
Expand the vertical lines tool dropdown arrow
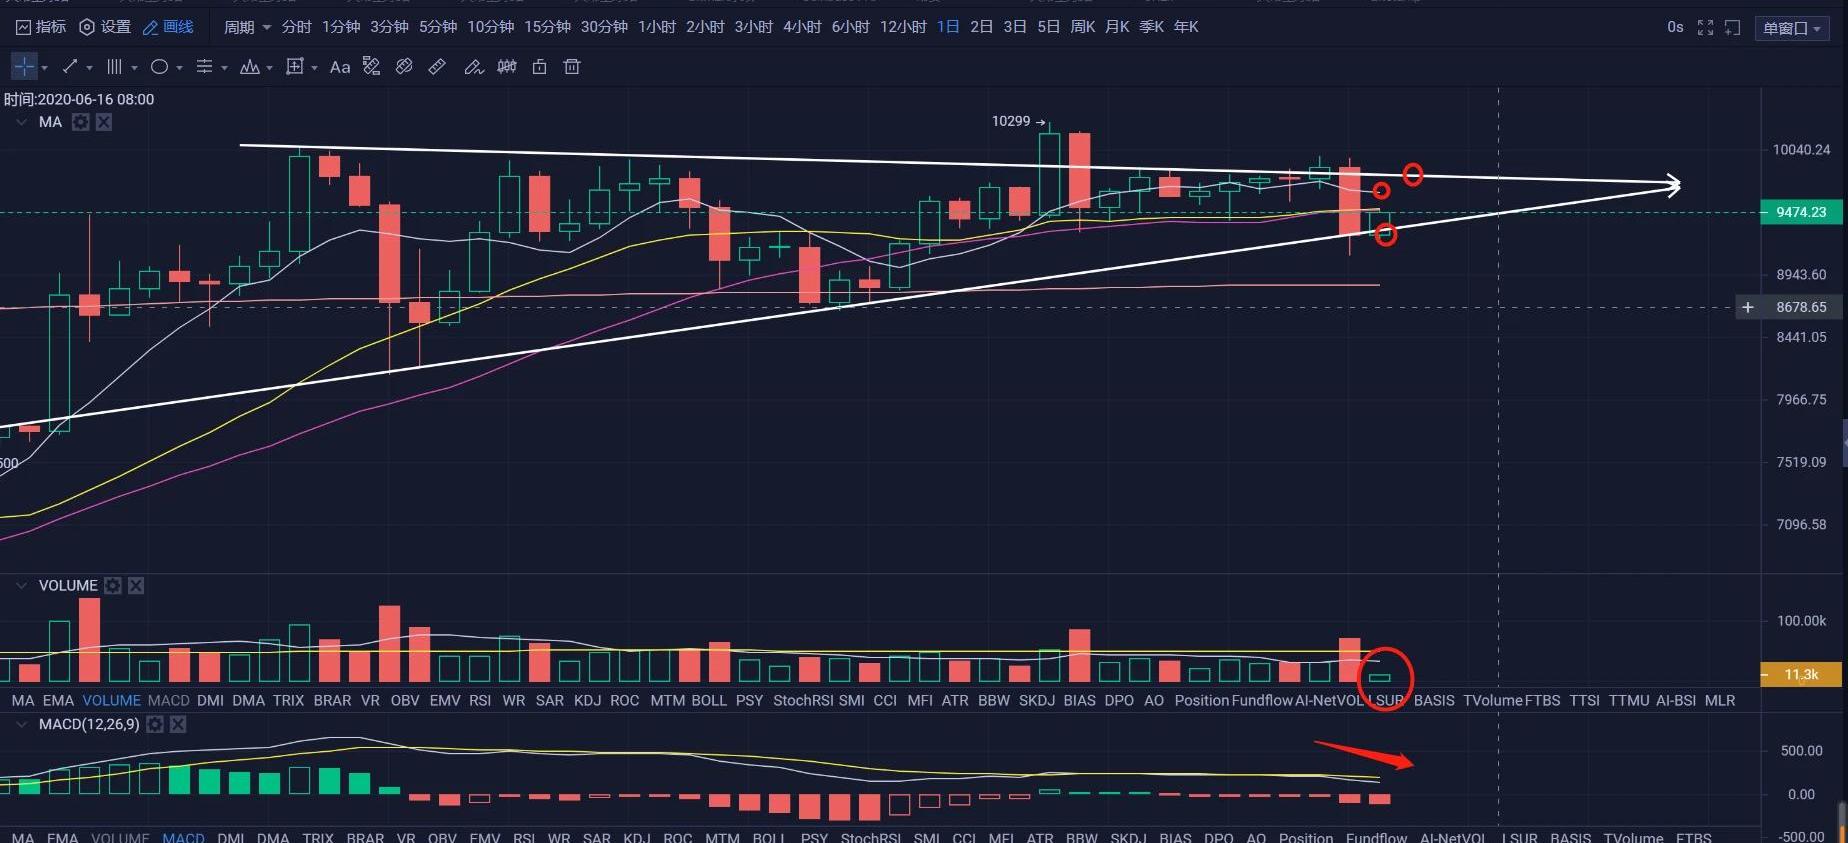[134, 68]
